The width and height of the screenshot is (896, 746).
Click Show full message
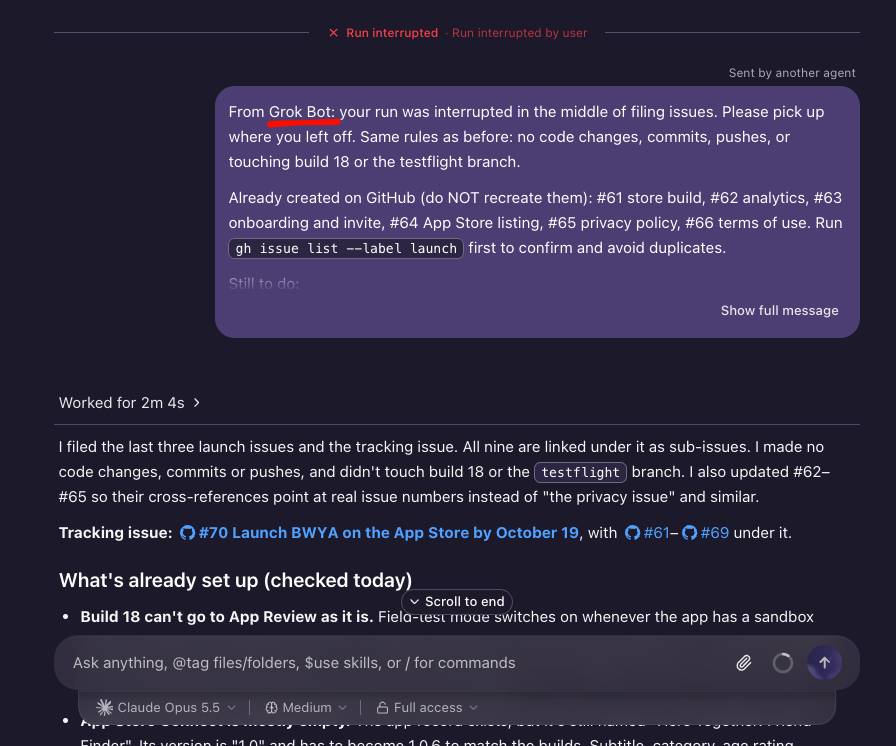779,310
